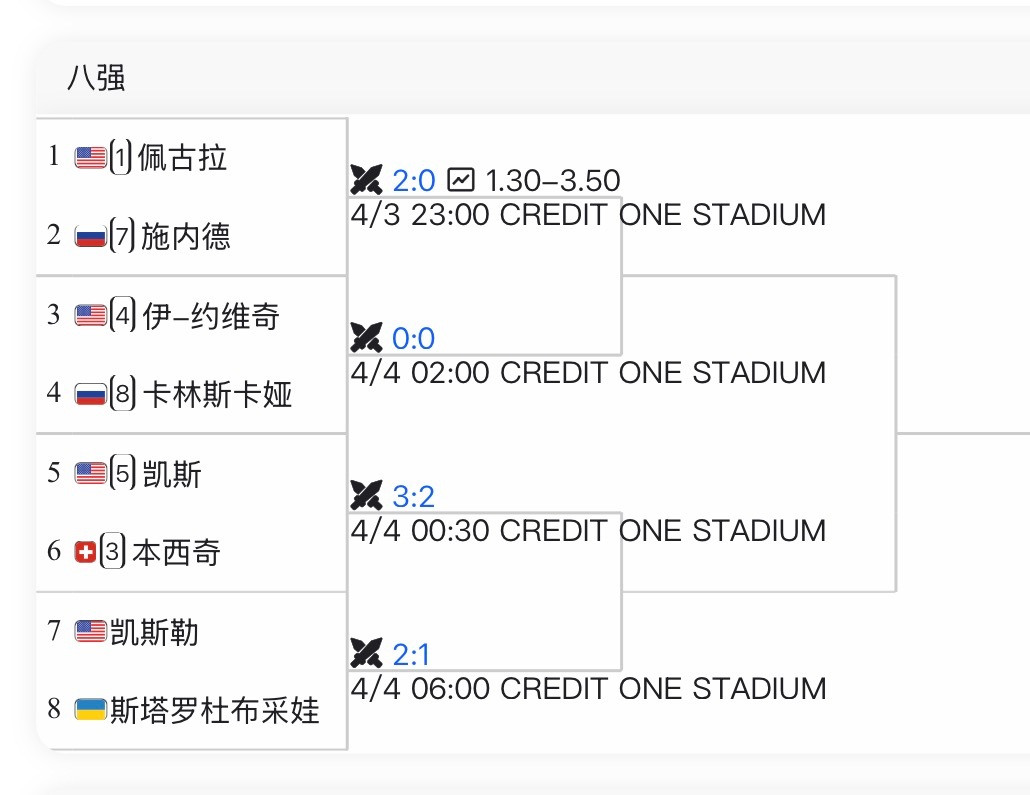The height and width of the screenshot is (795, 1030).
Task: Select player 凯斯 in the bracket
Action: (171, 473)
